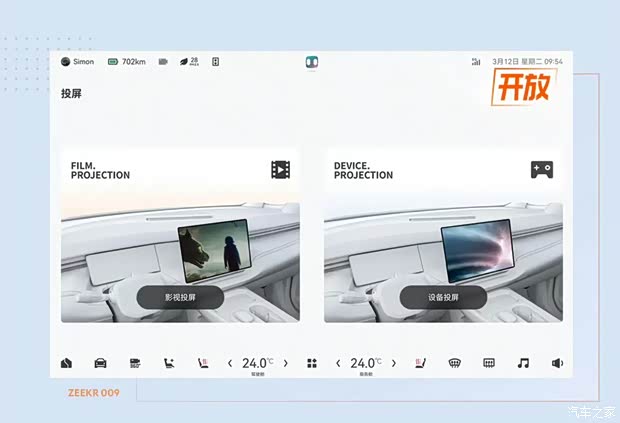Click the game controller device icon
The height and width of the screenshot is (423, 620).
click(x=542, y=170)
